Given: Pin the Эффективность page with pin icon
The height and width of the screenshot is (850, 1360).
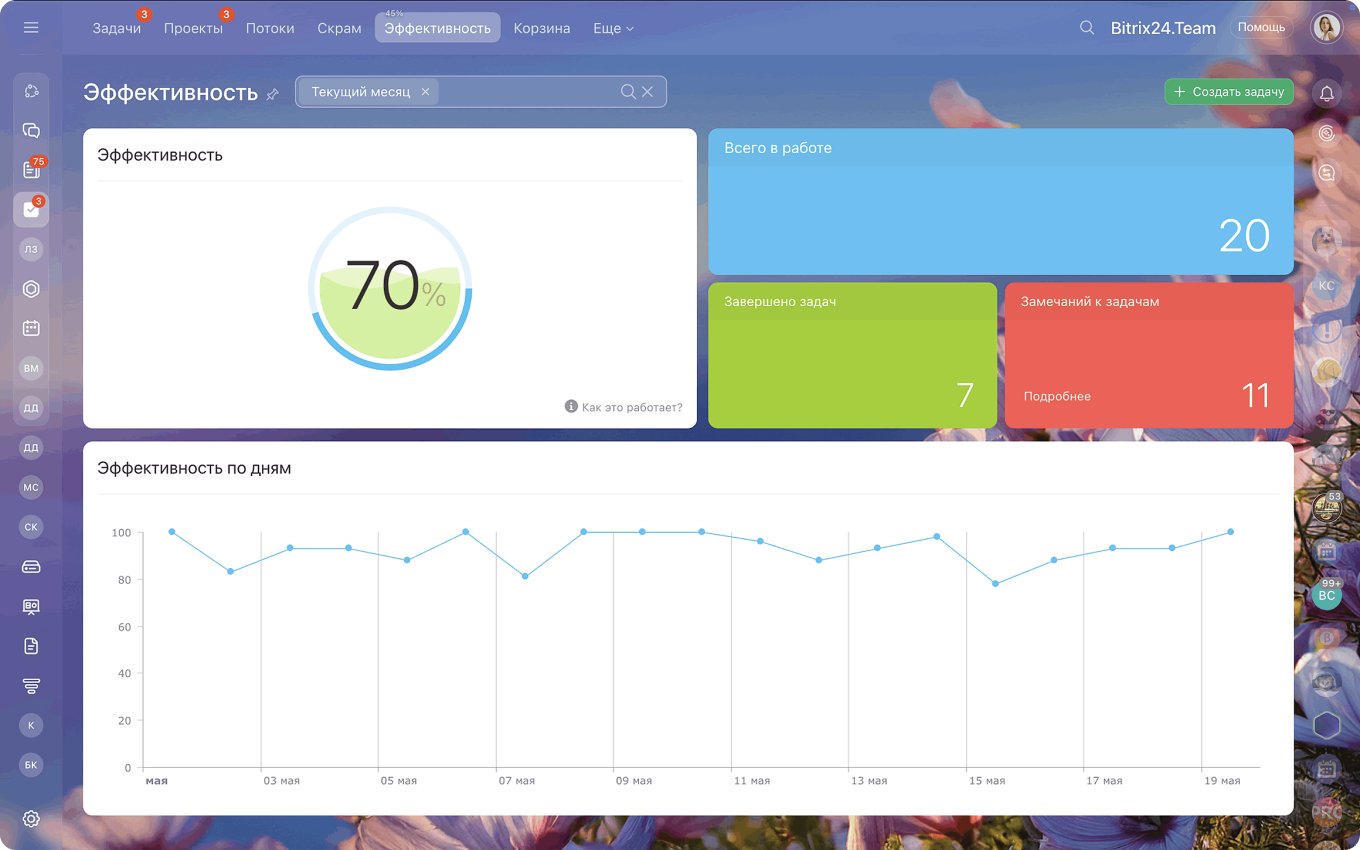Looking at the screenshot, I should (x=272, y=94).
